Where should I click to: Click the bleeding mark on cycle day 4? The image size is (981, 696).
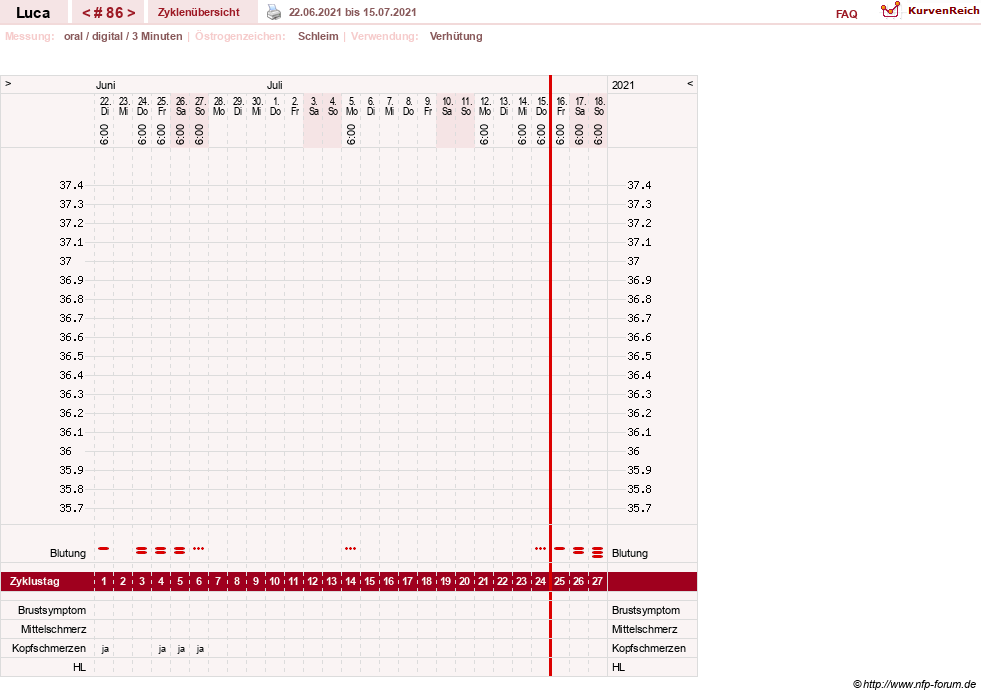click(x=161, y=550)
